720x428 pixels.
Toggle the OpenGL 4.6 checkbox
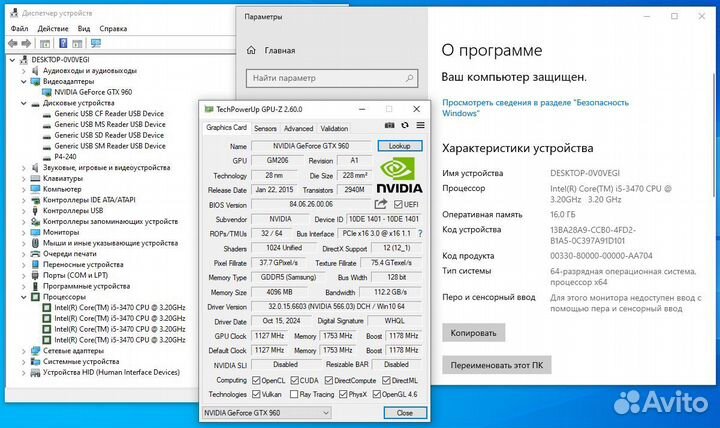coord(377,394)
